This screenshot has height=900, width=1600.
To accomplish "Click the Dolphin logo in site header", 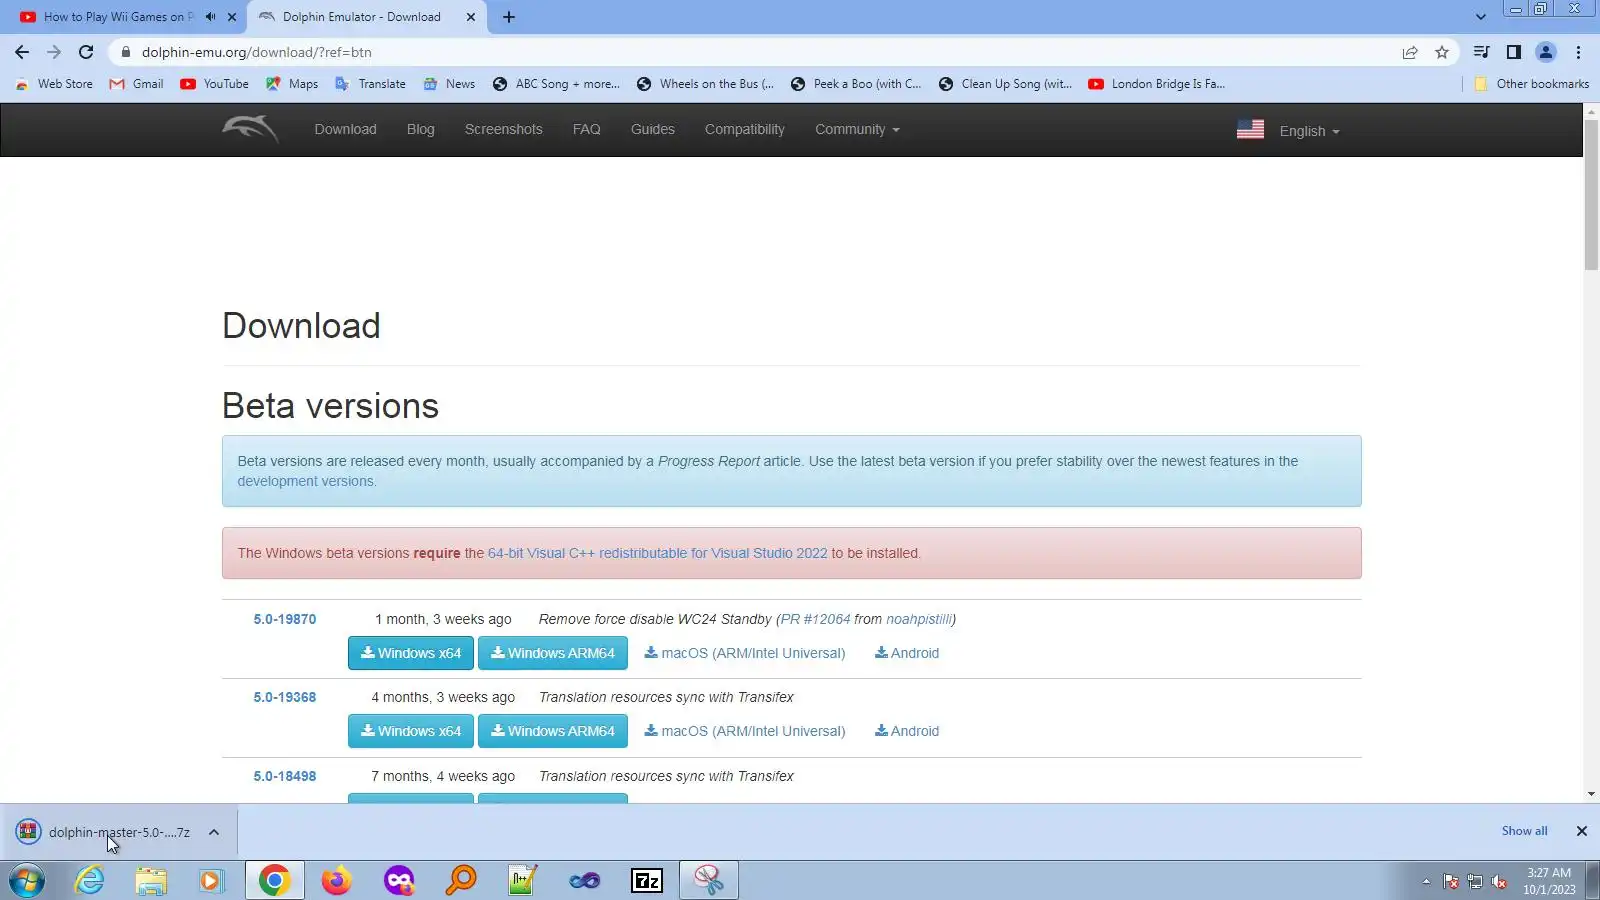I will tap(250, 129).
